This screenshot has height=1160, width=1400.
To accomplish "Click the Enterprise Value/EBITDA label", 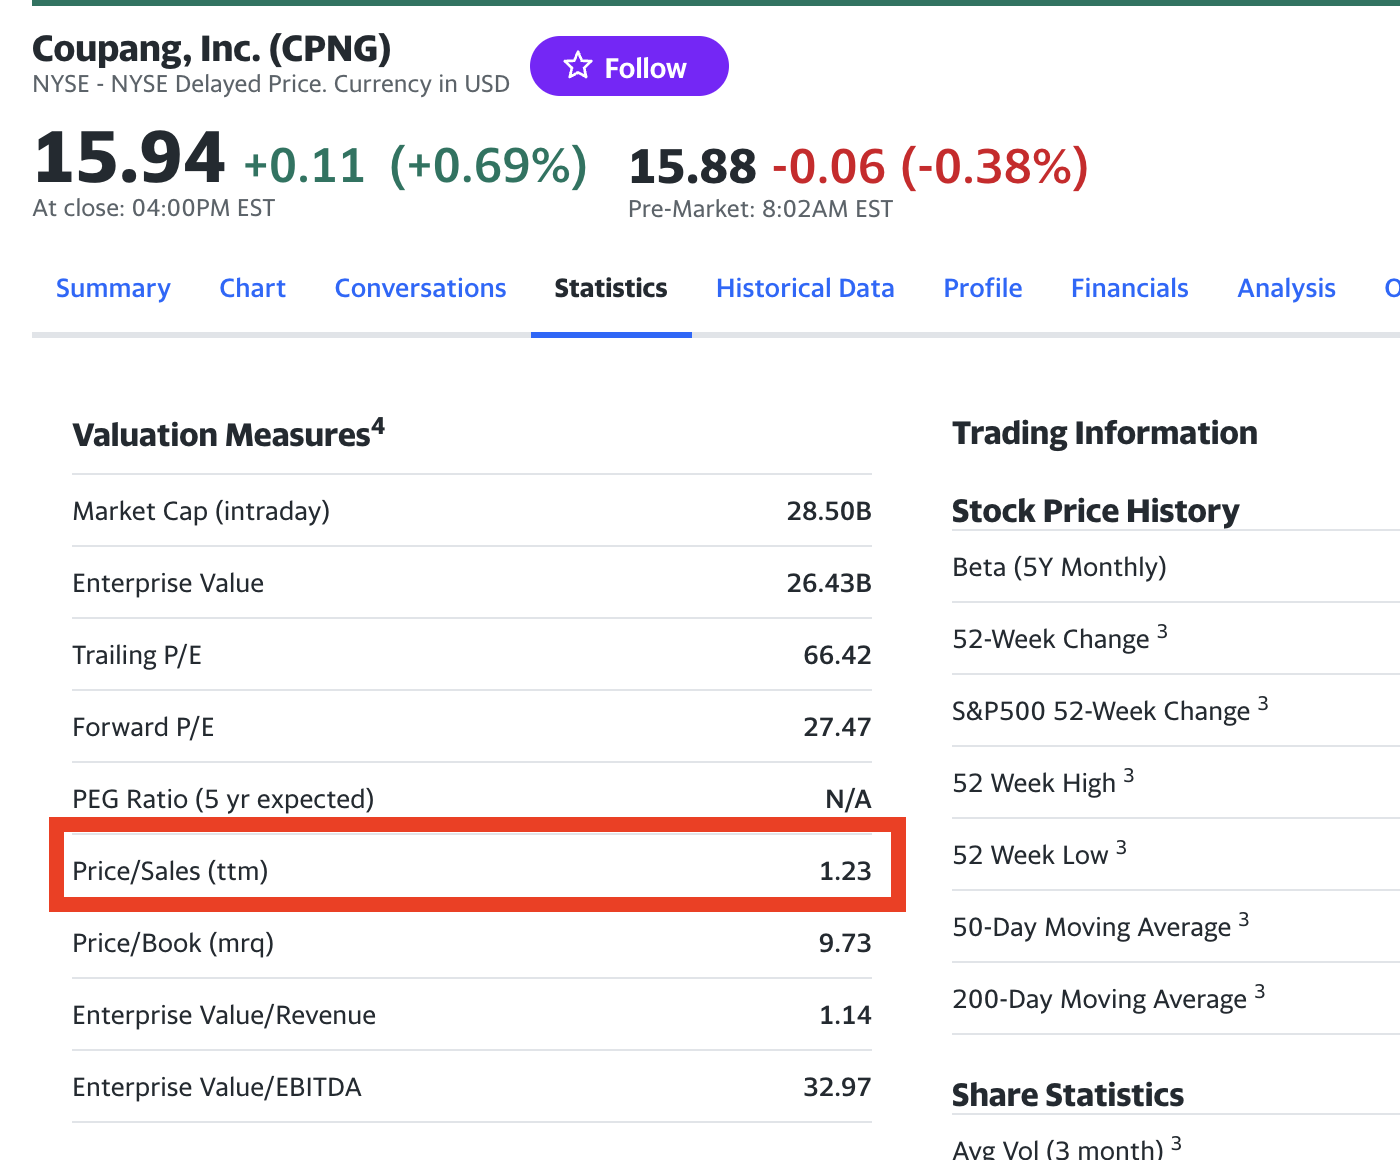I will (217, 1087).
